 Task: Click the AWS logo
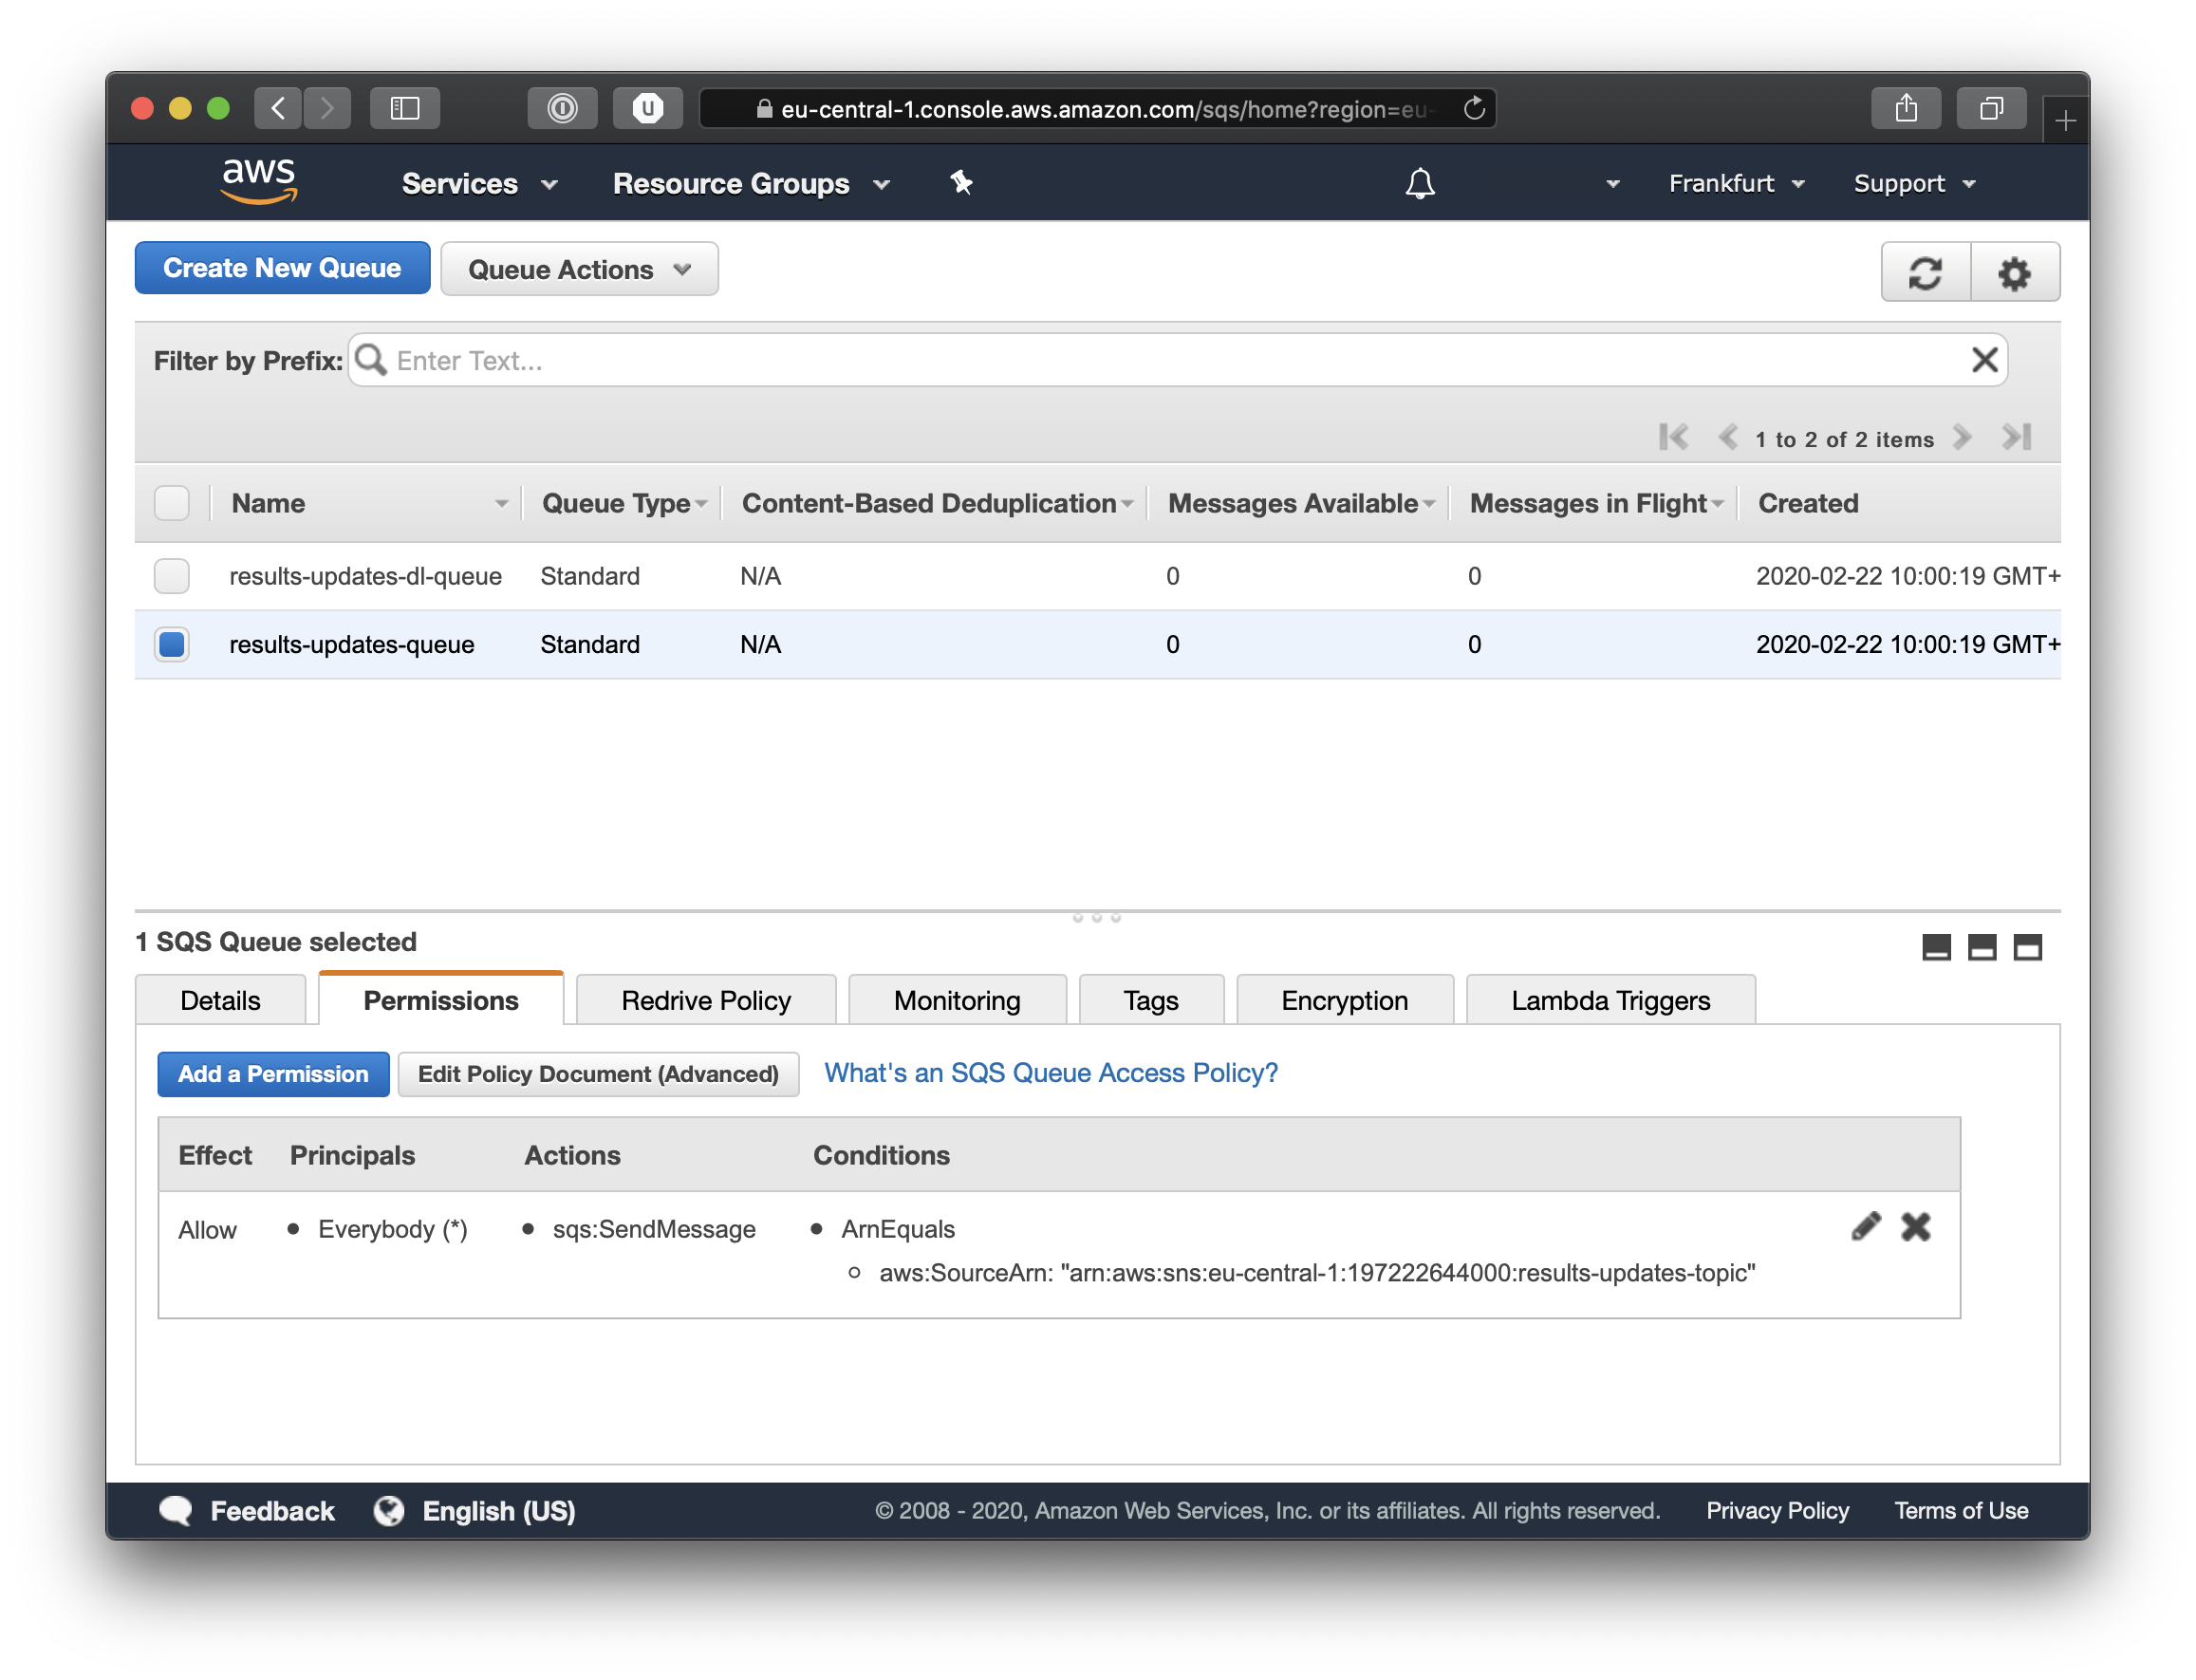[x=259, y=181]
